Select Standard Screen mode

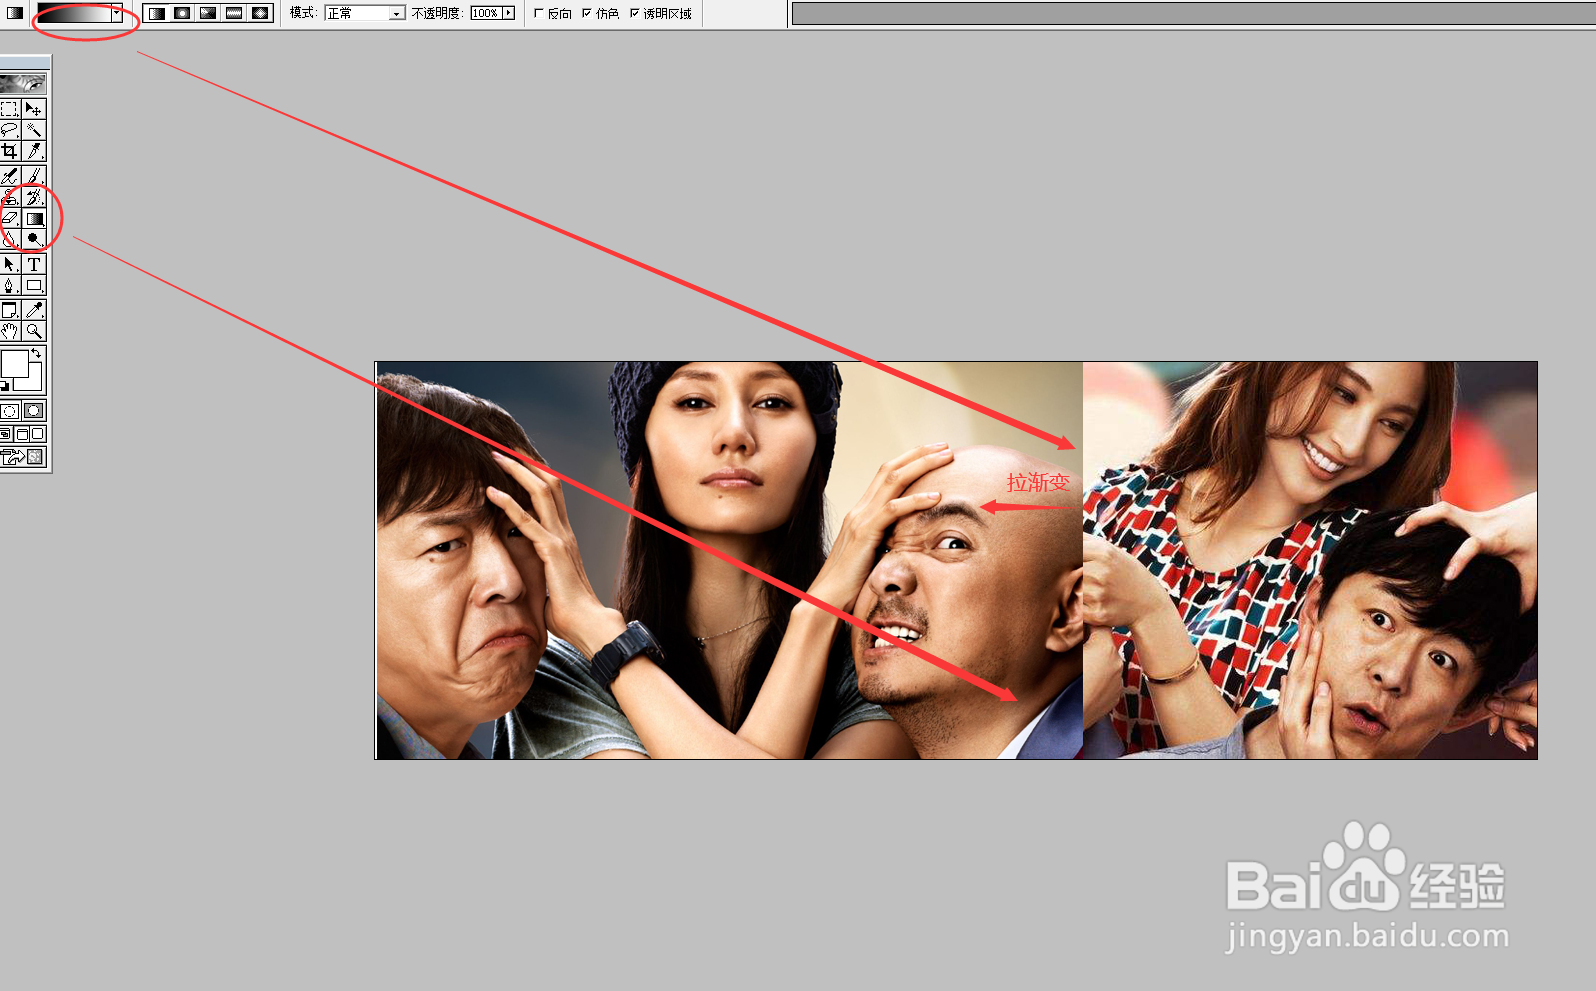(6, 434)
